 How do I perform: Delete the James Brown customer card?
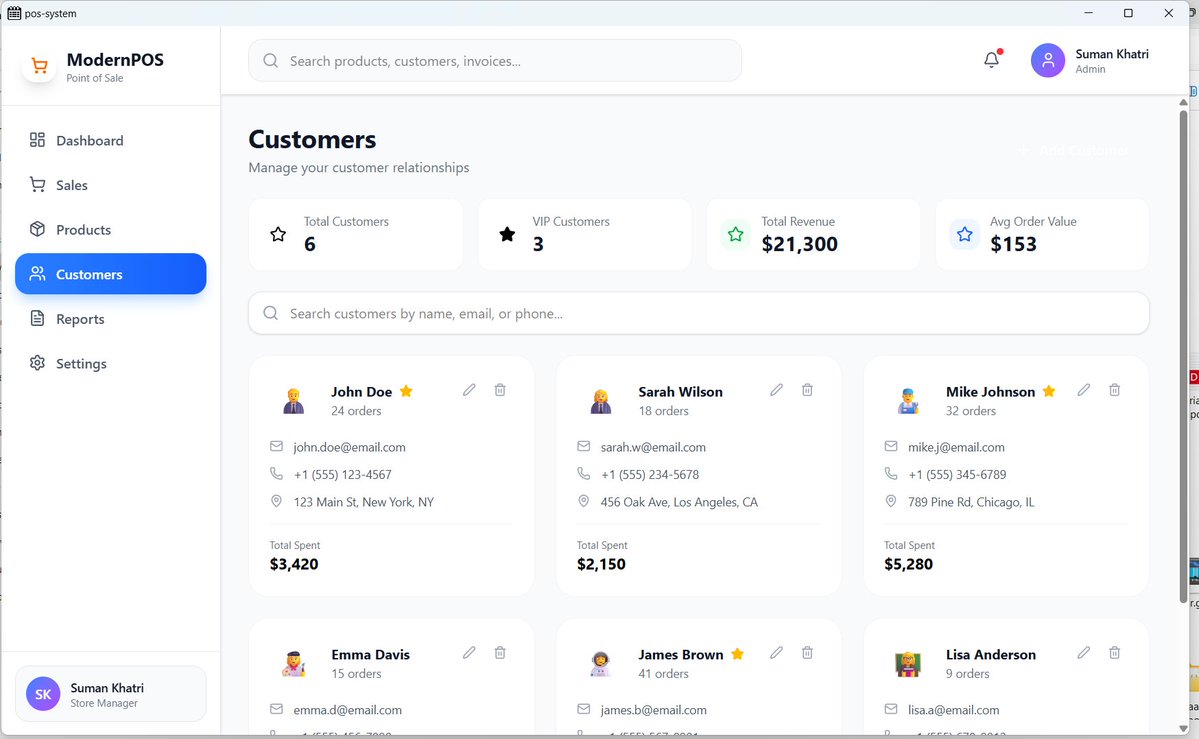[x=807, y=653]
